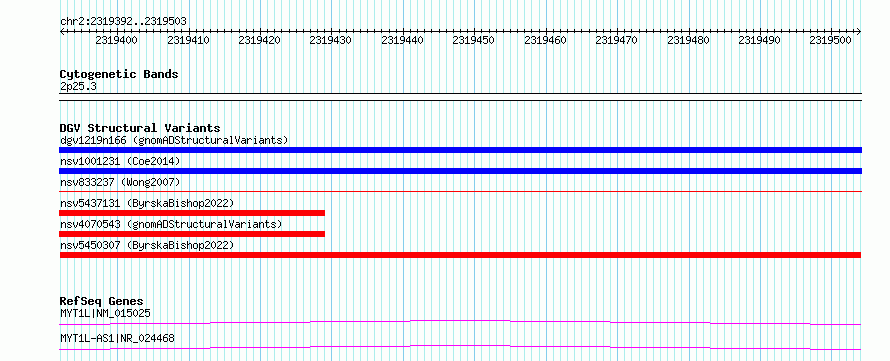Screen dimensions: 890x361
Task: Click the short red bar for nsv5437131
Action: [x=192, y=213]
